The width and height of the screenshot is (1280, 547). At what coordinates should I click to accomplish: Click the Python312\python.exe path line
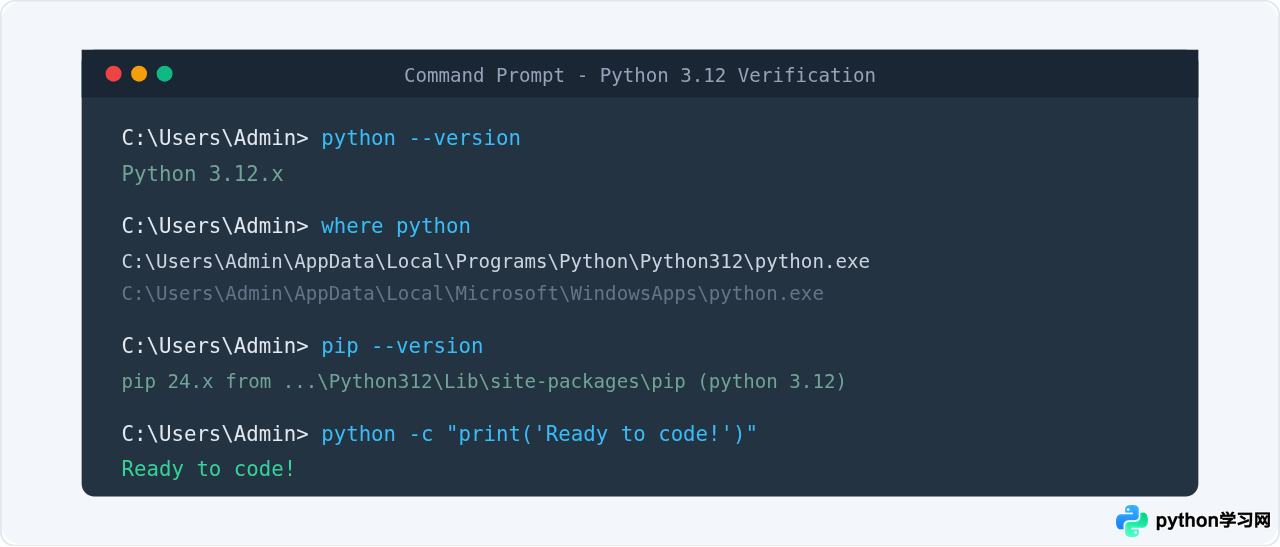pos(496,262)
